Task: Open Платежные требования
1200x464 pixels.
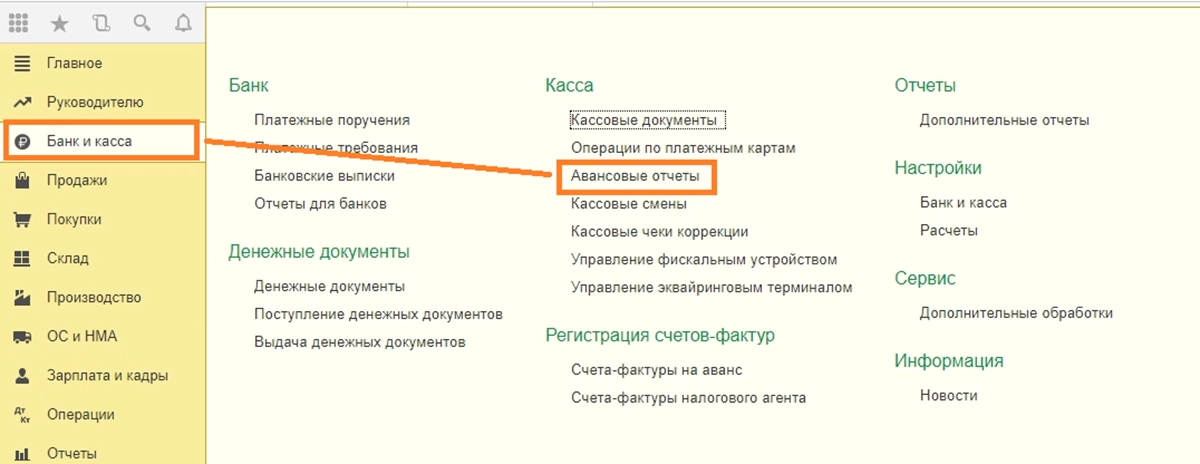Action: (x=336, y=148)
